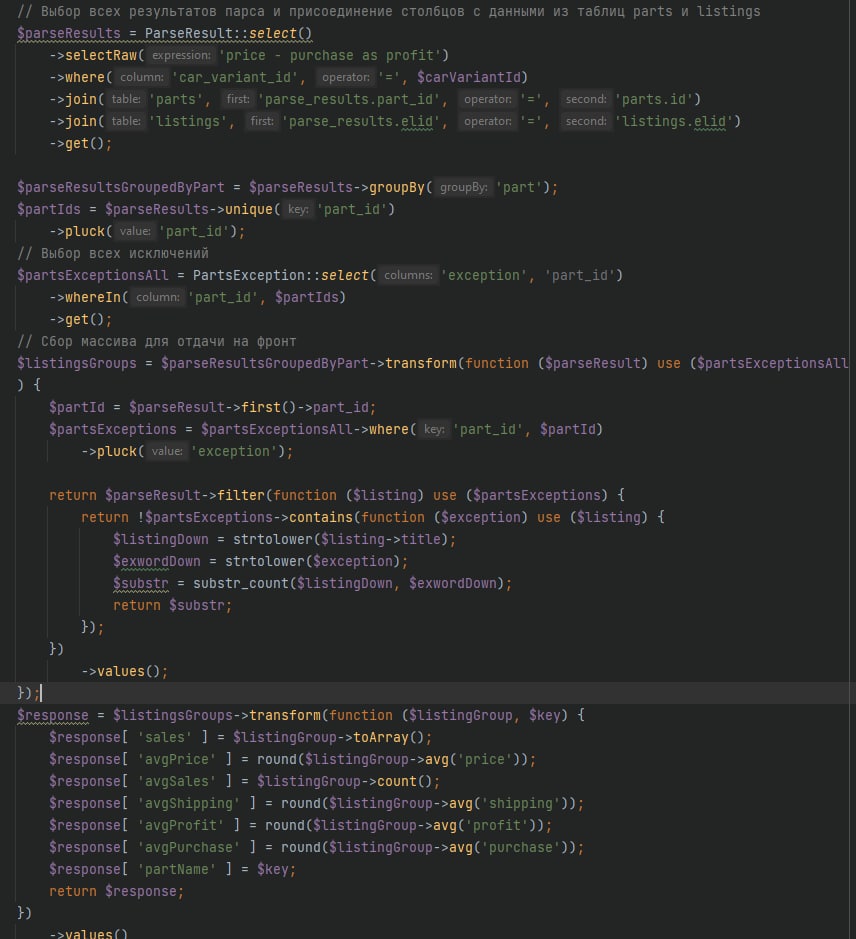Click the first() method call
856x939 pixels.
pos(268,407)
